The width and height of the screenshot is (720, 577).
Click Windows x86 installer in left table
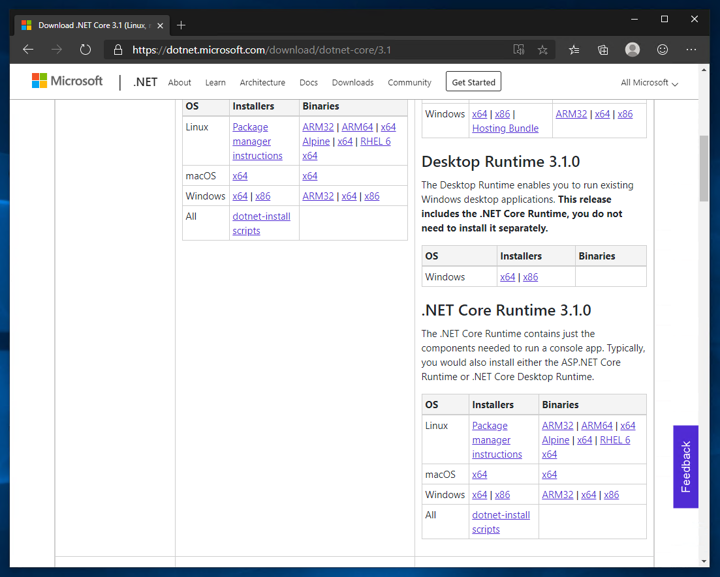coord(263,196)
